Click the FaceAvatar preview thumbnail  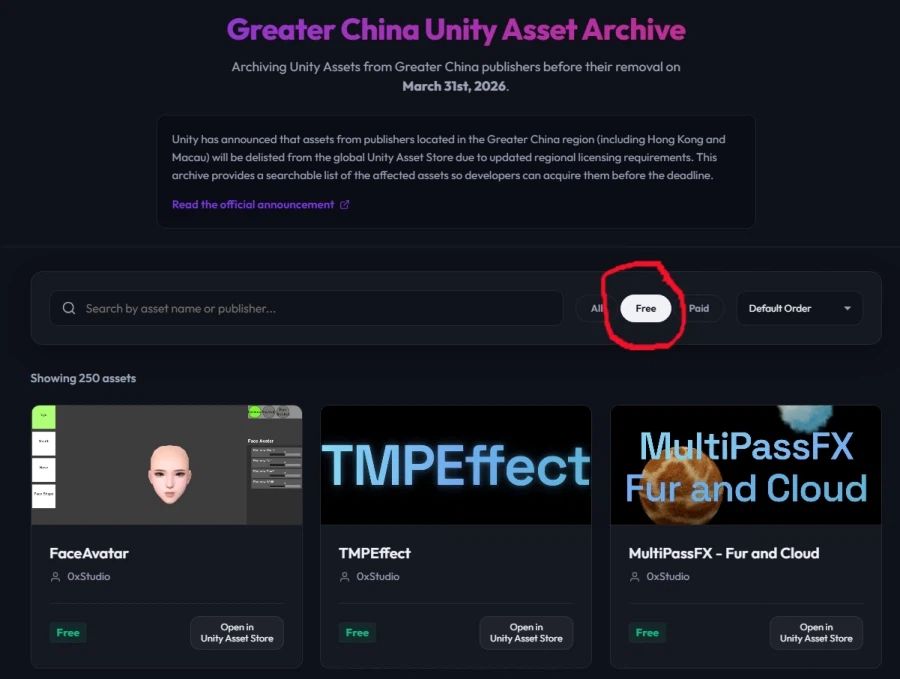click(x=167, y=465)
